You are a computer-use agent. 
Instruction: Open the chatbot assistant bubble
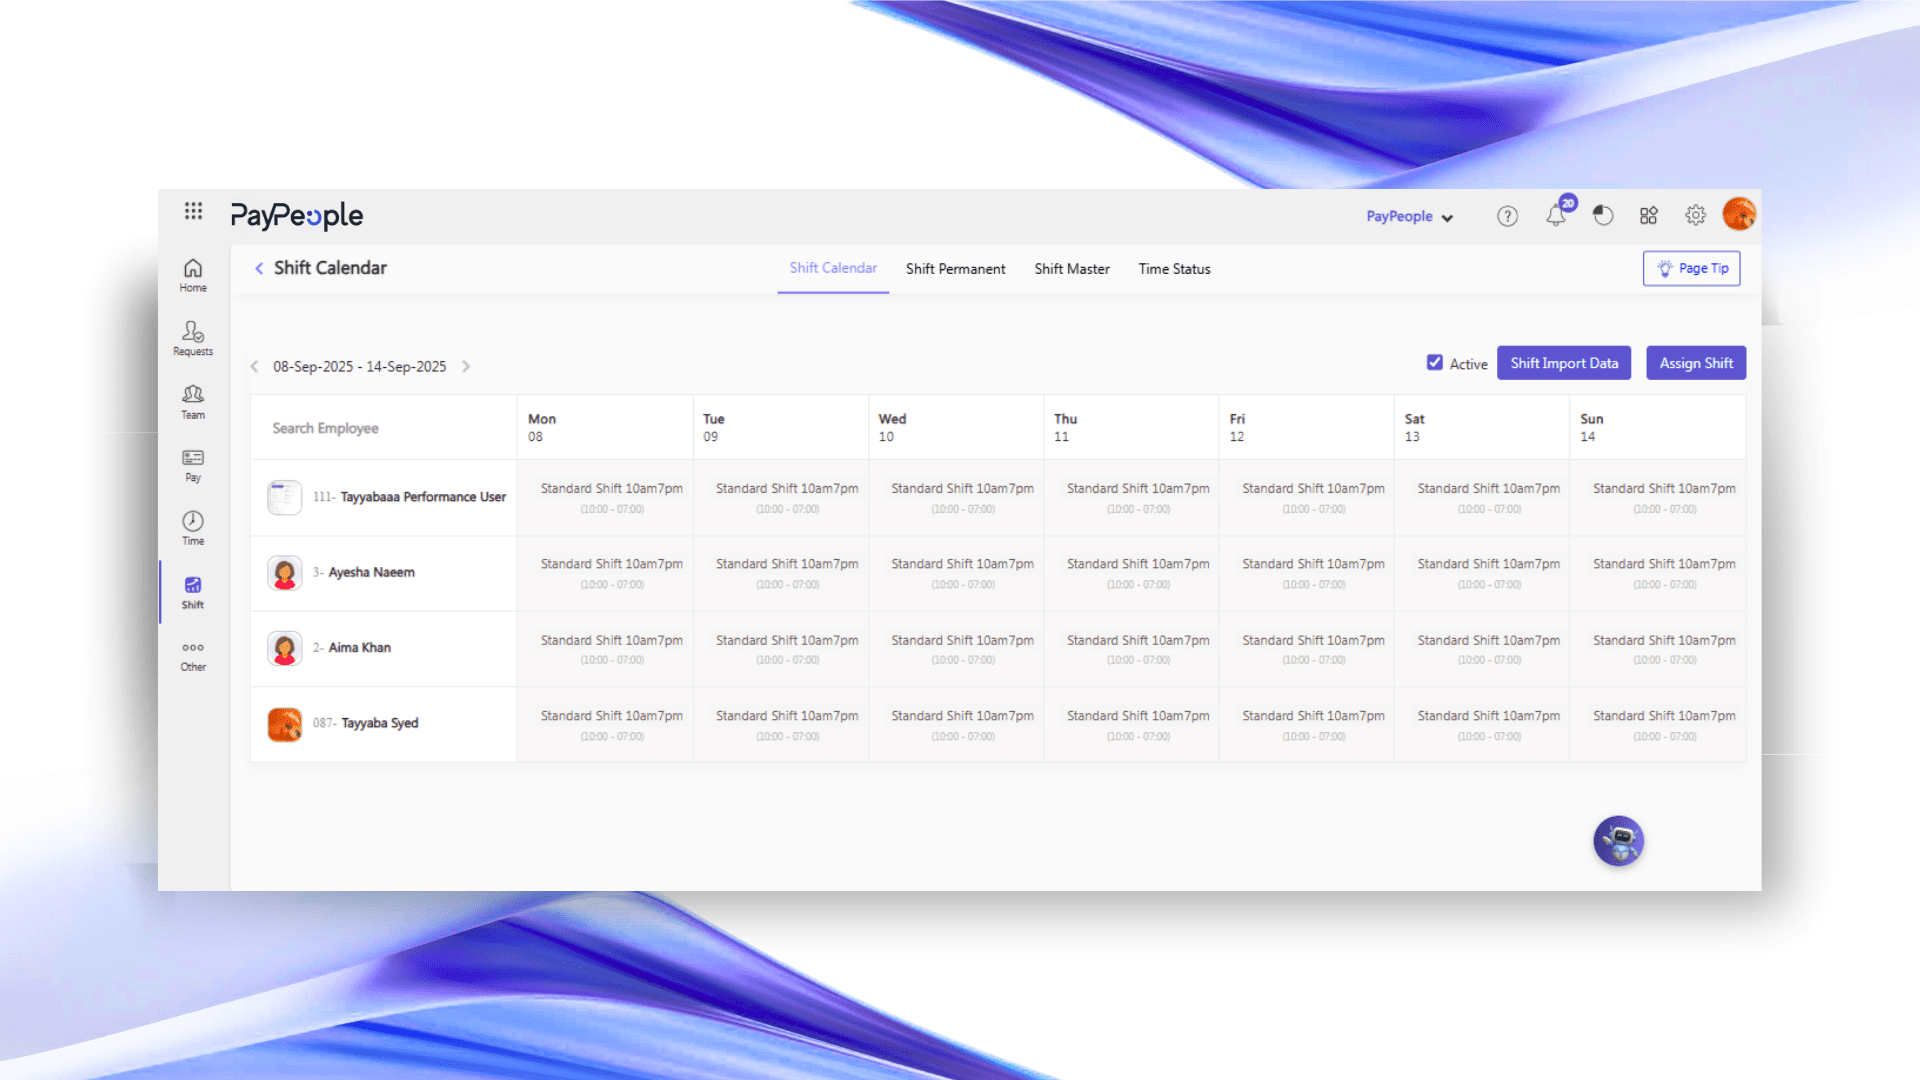pyautogui.click(x=1618, y=841)
